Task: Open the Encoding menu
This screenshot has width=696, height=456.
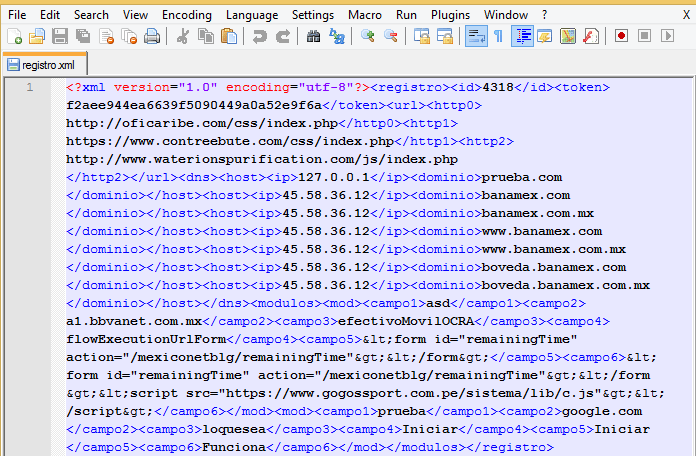Action: (x=187, y=15)
